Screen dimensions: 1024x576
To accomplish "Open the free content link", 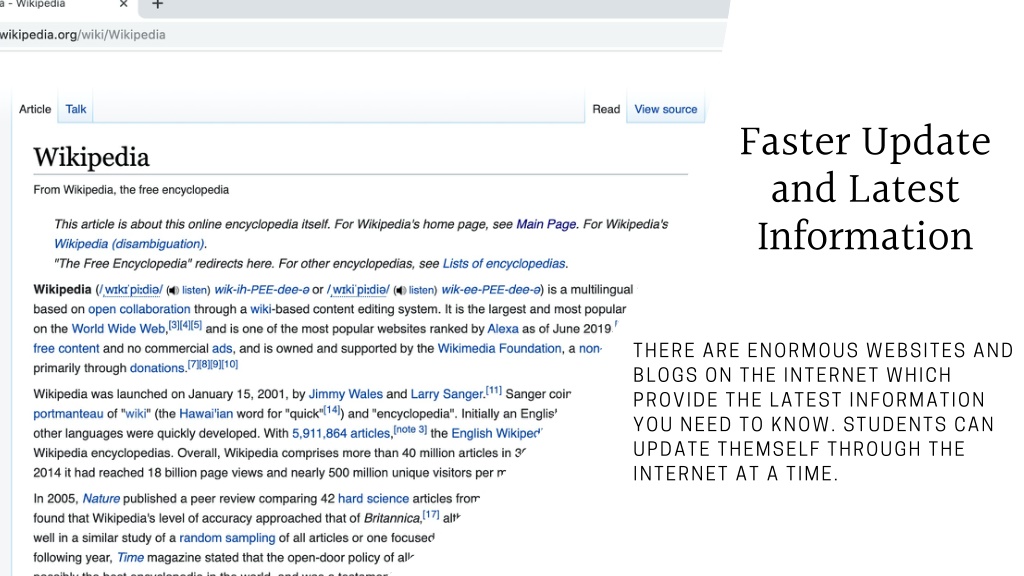I will click(x=66, y=348).
